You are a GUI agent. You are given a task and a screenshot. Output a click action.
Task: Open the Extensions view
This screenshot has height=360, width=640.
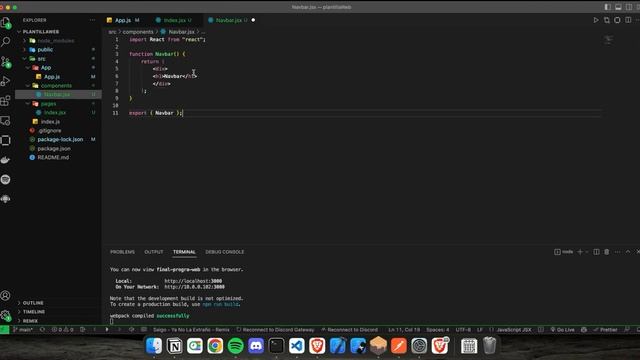pyautogui.click(x=6, y=101)
